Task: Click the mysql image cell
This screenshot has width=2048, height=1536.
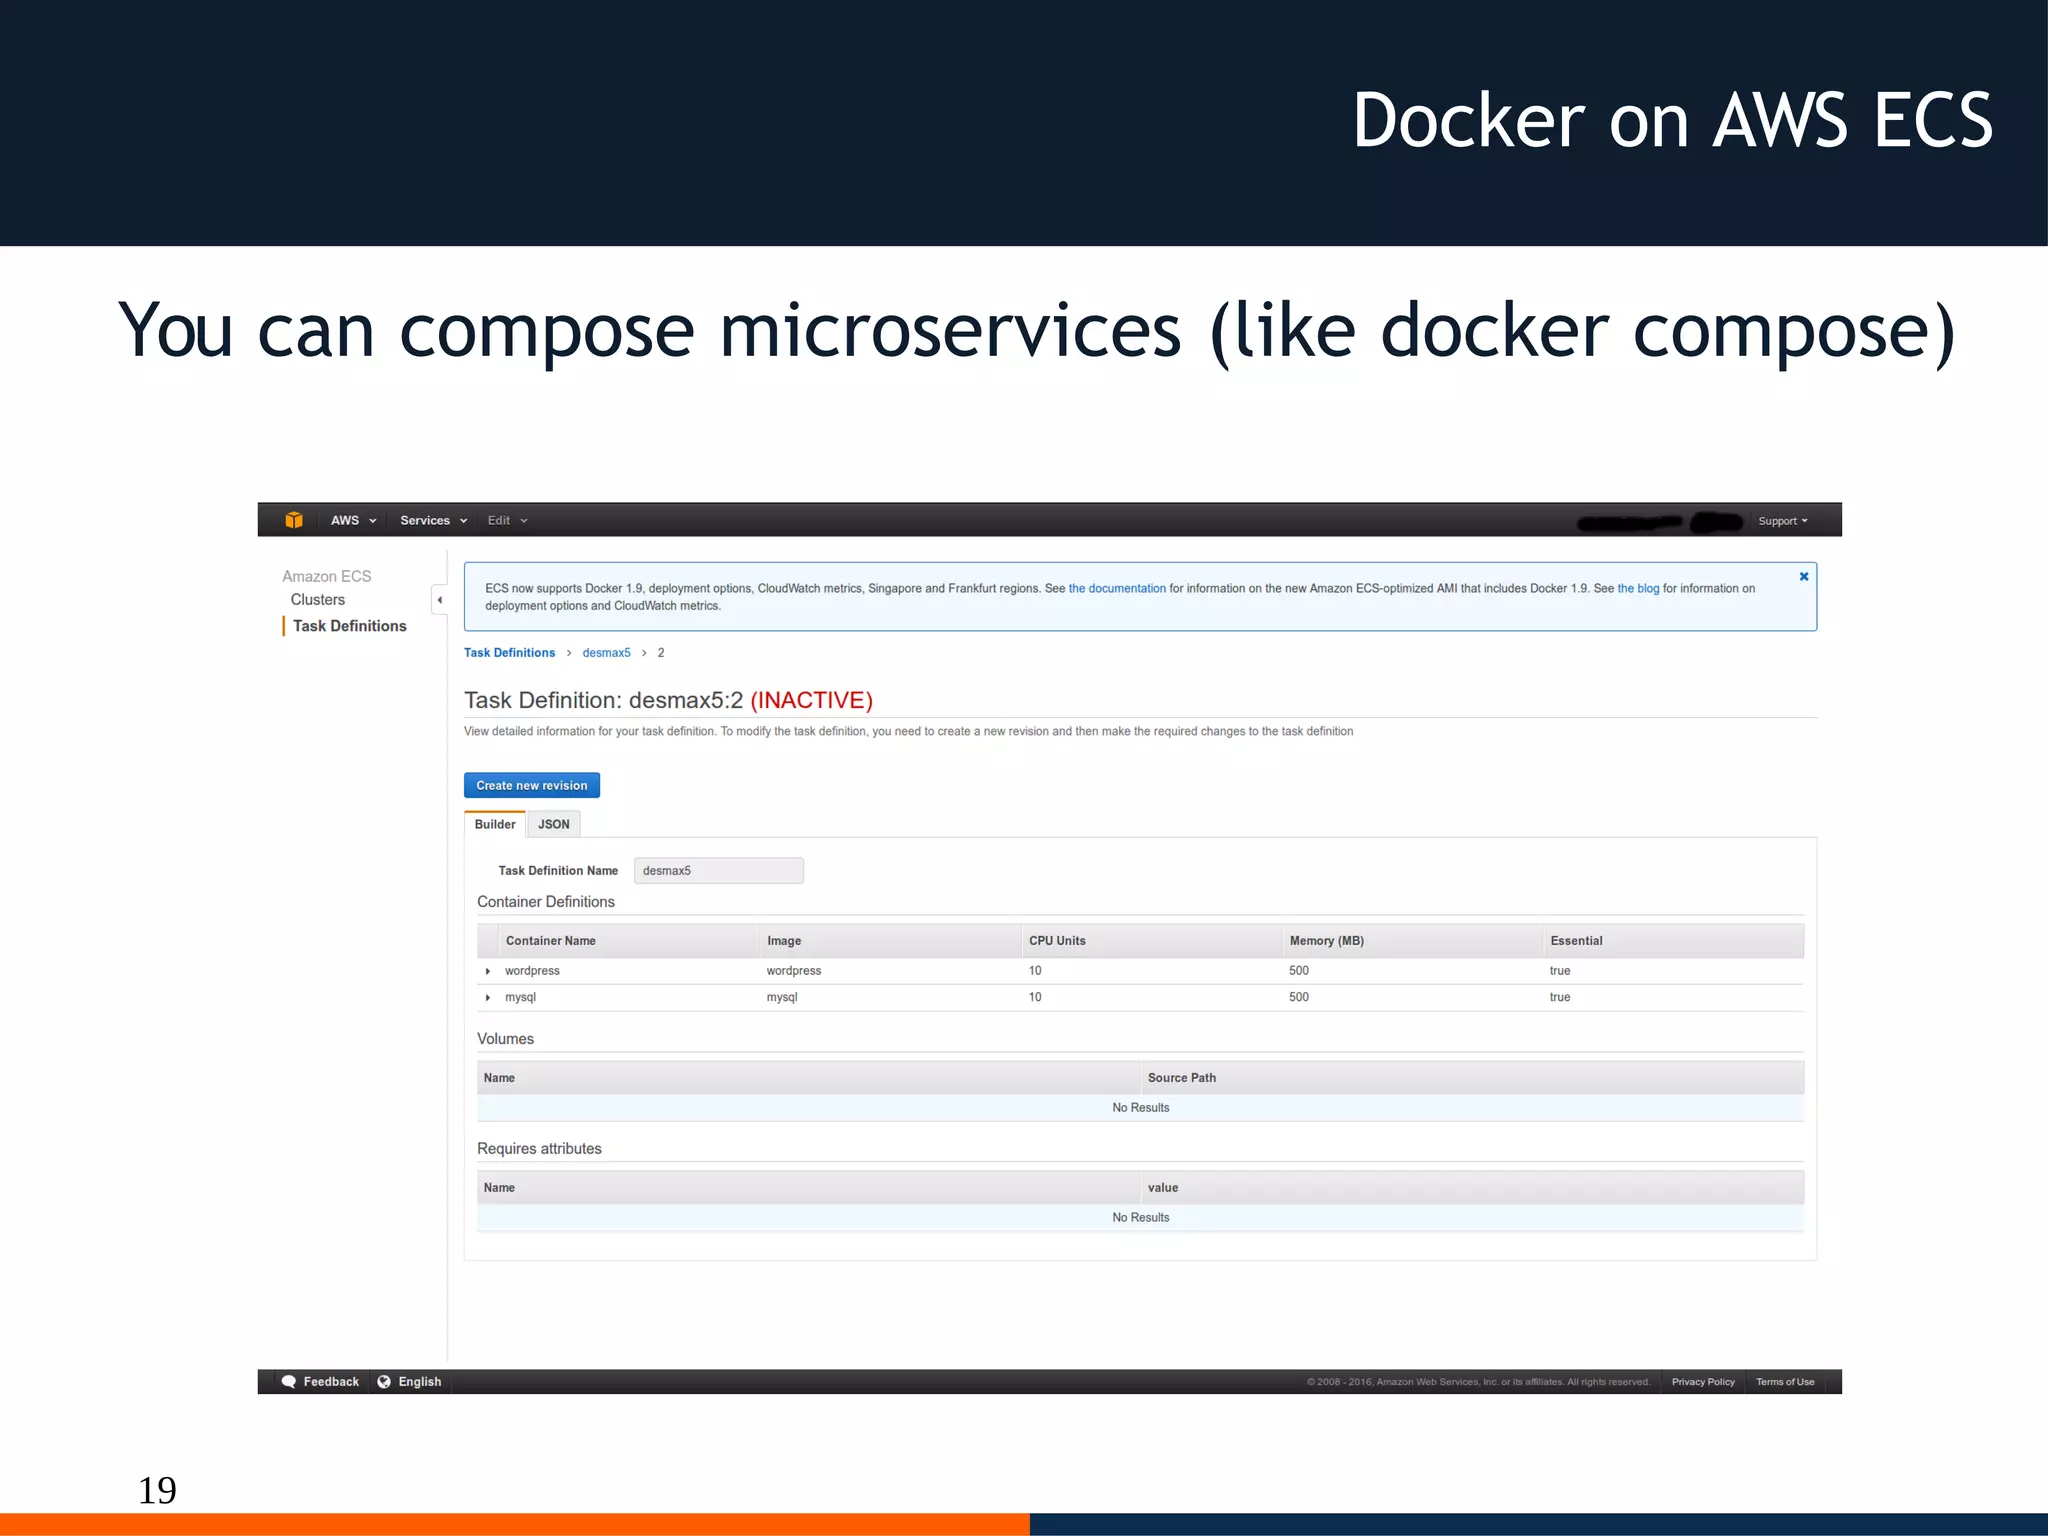Action: pyautogui.click(x=782, y=997)
